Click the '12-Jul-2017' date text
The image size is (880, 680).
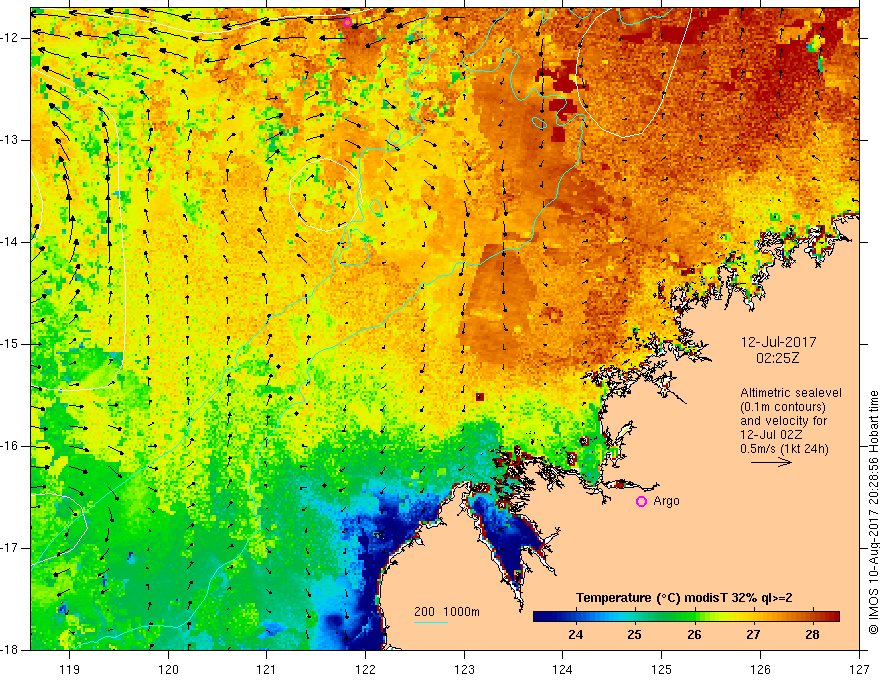[778, 342]
